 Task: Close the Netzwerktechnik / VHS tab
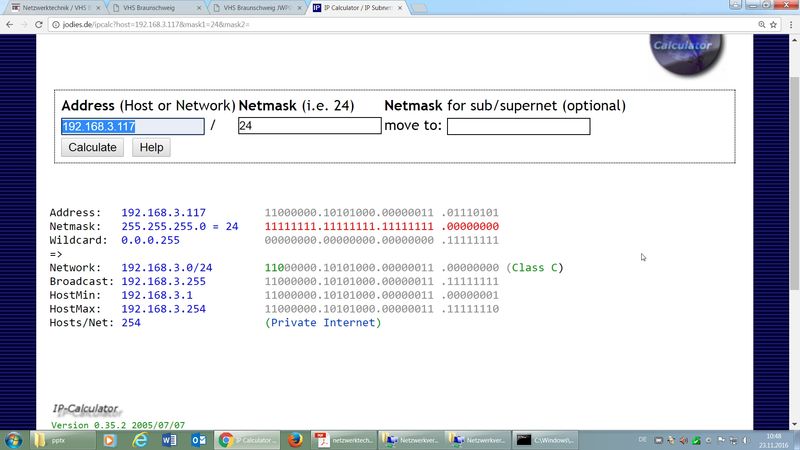coord(98,8)
